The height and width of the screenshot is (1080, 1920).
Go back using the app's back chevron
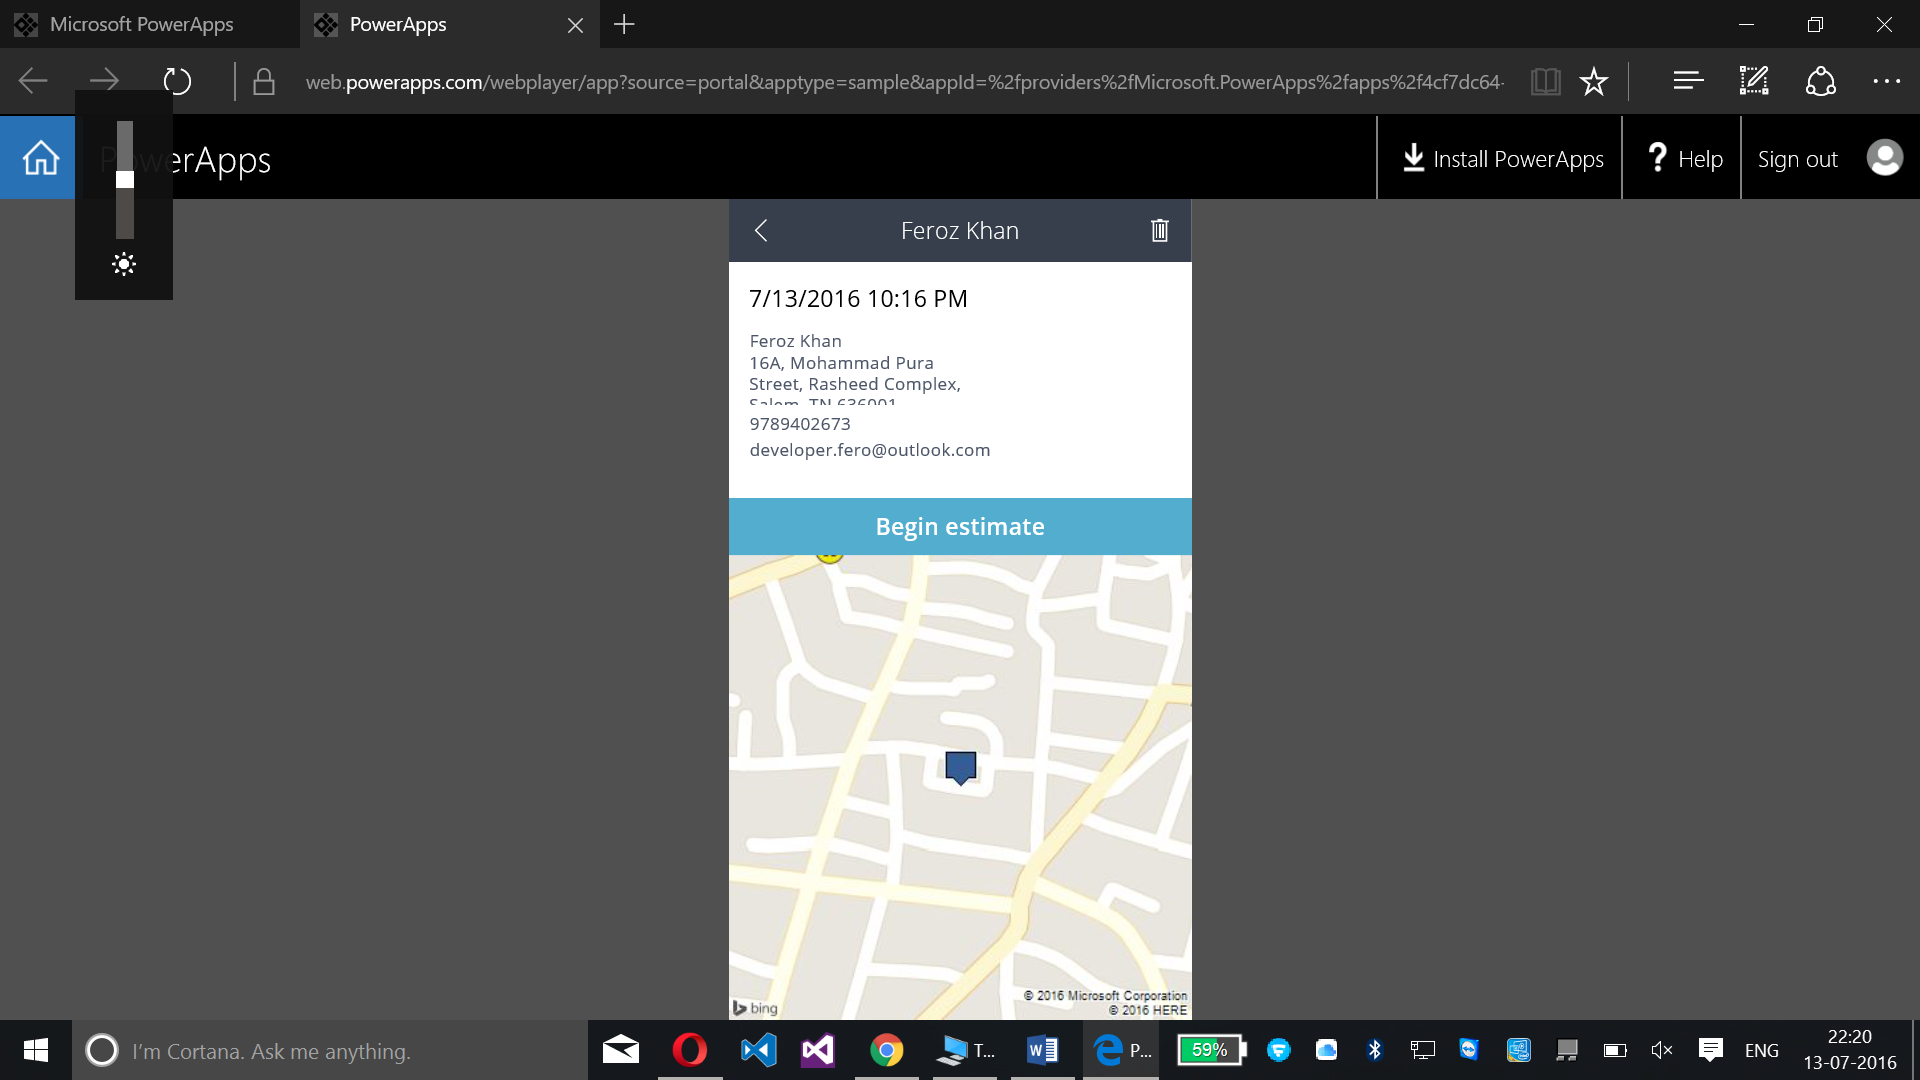coord(761,231)
